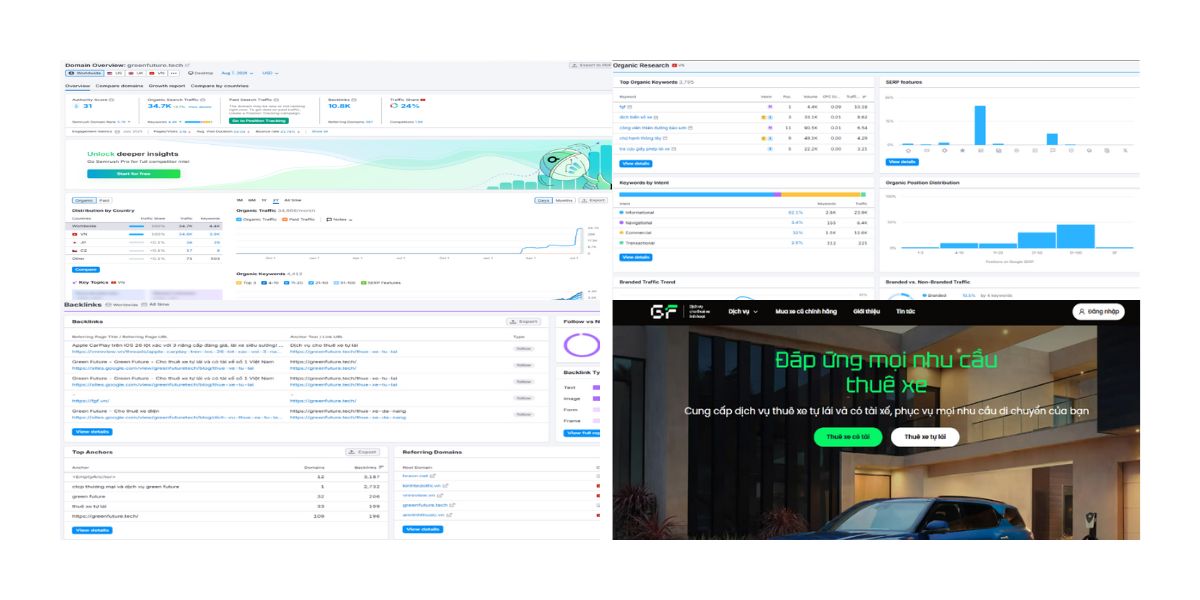Click Informational blue legend swatch
The image size is (1200, 600).
coord(621,212)
